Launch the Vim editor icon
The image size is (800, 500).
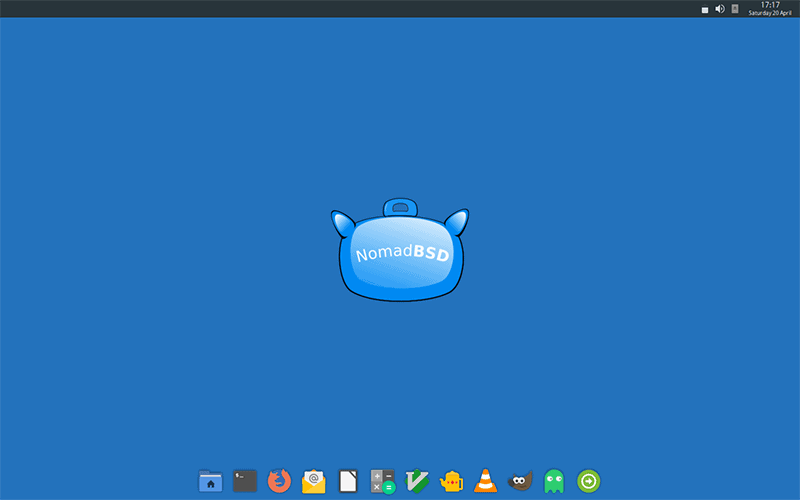pyautogui.click(x=418, y=481)
